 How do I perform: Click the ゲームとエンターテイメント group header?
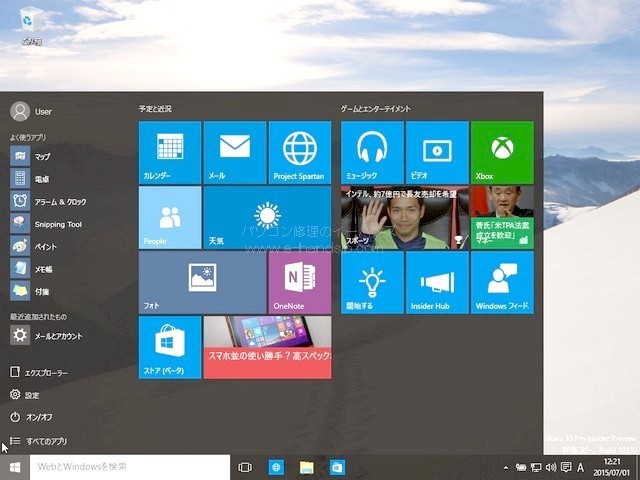point(376,109)
